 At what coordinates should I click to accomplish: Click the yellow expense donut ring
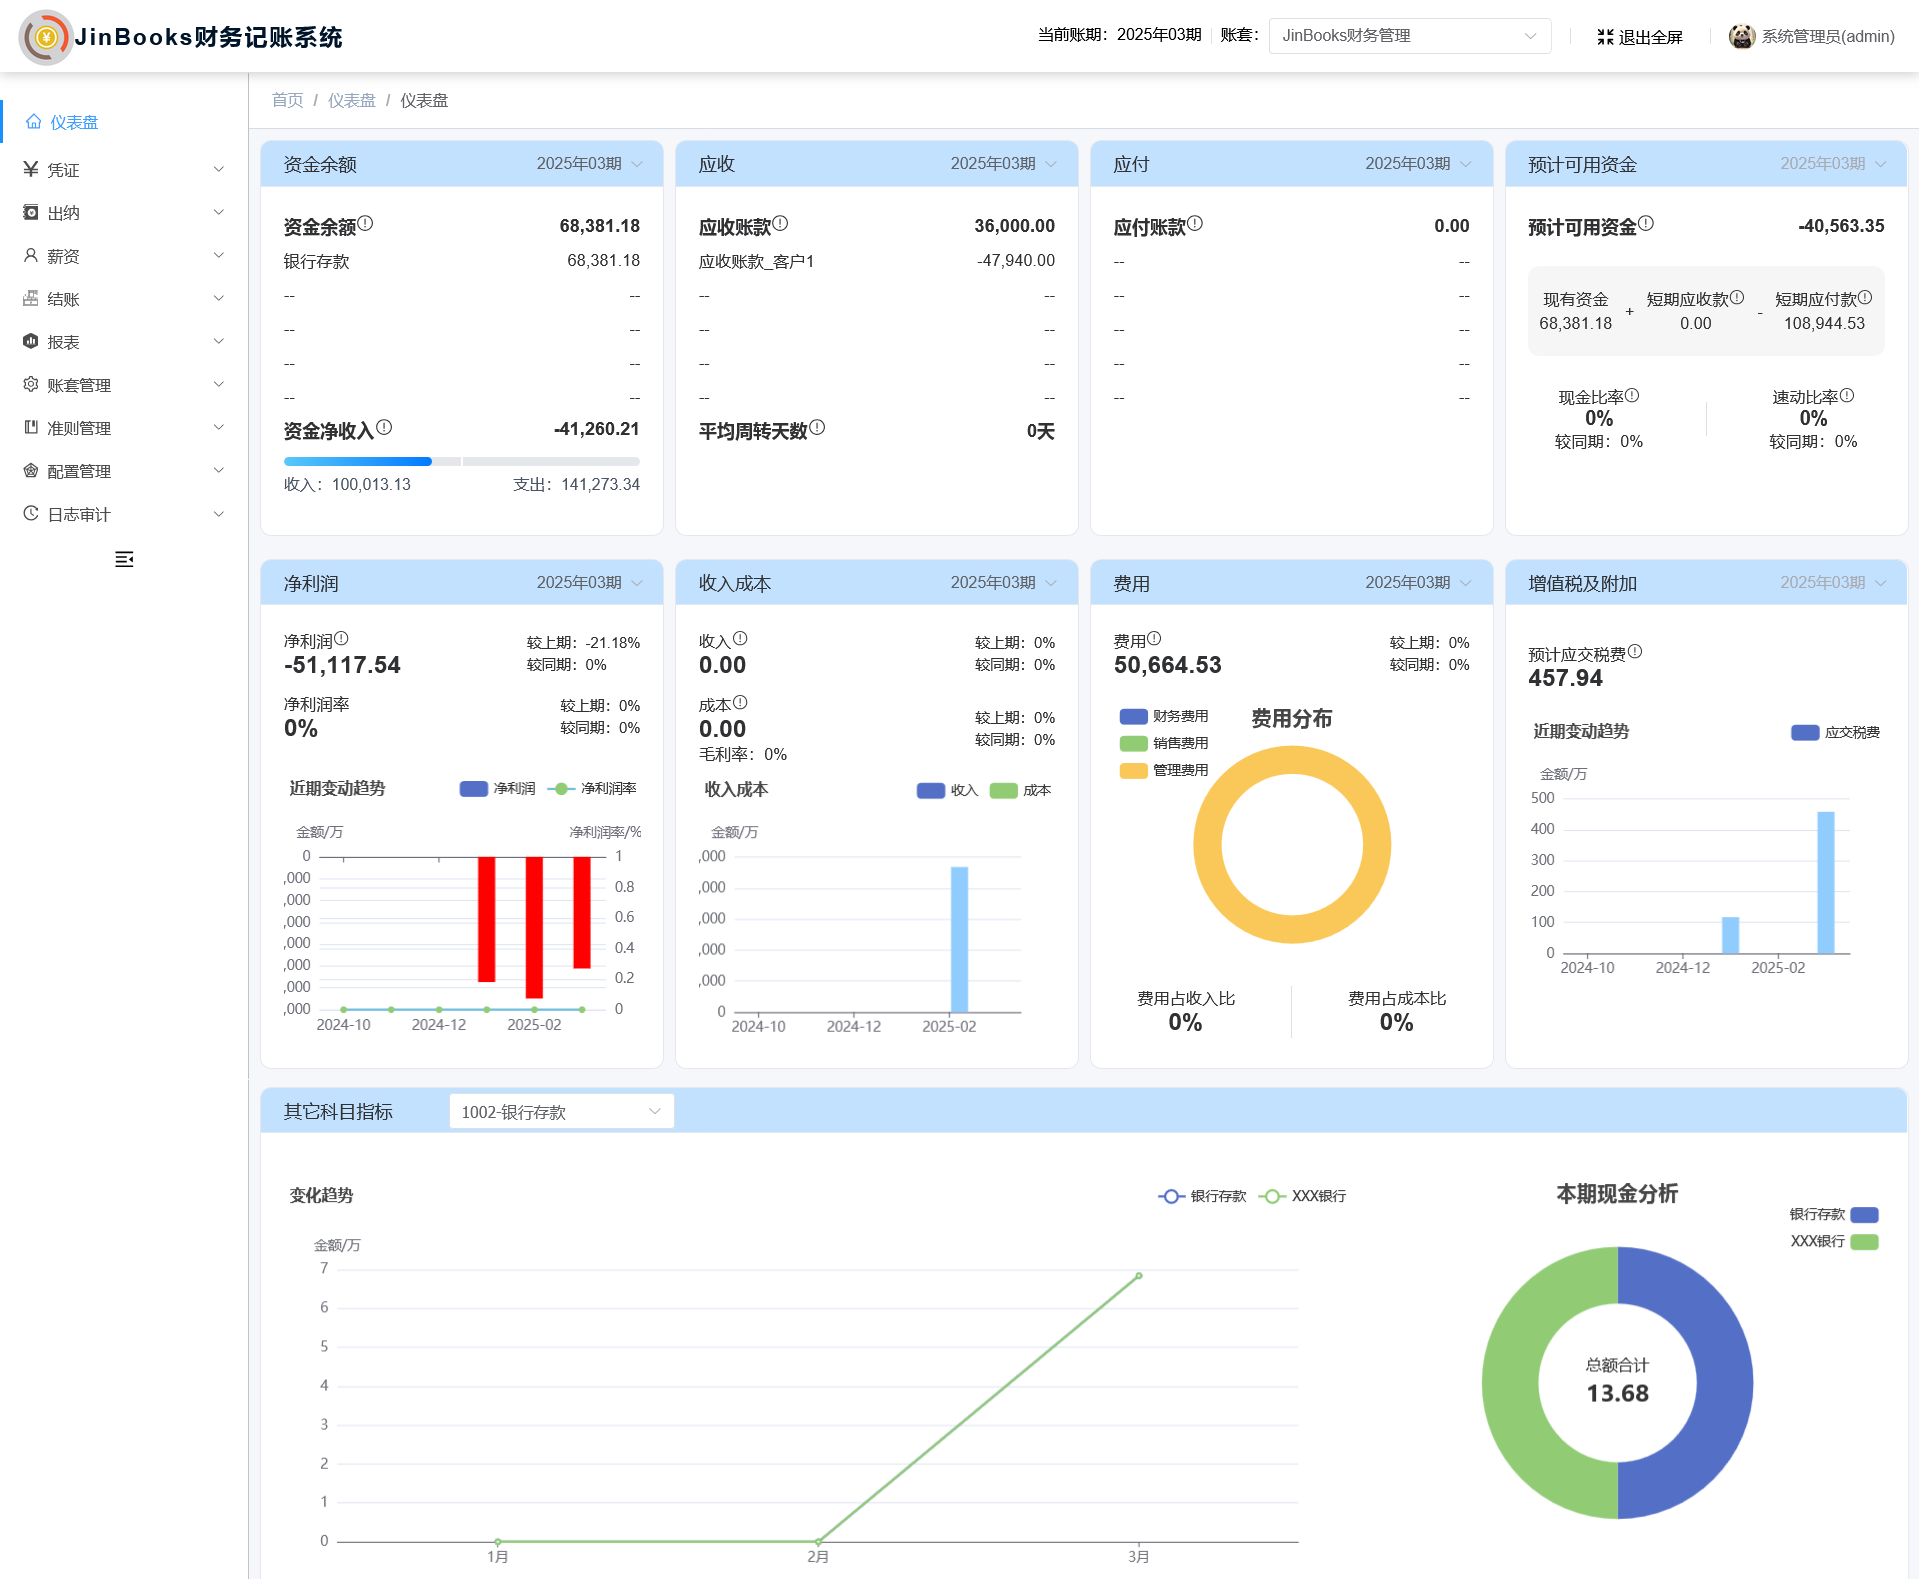click(x=1208, y=845)
